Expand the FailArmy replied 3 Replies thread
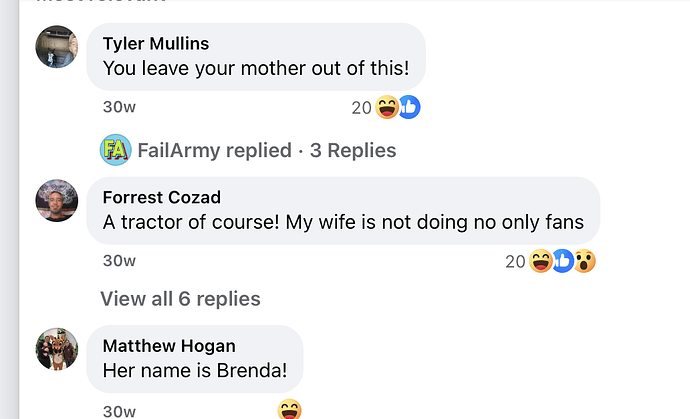The image size is (690, 419). pyautogui.click(x=266, y=151)
